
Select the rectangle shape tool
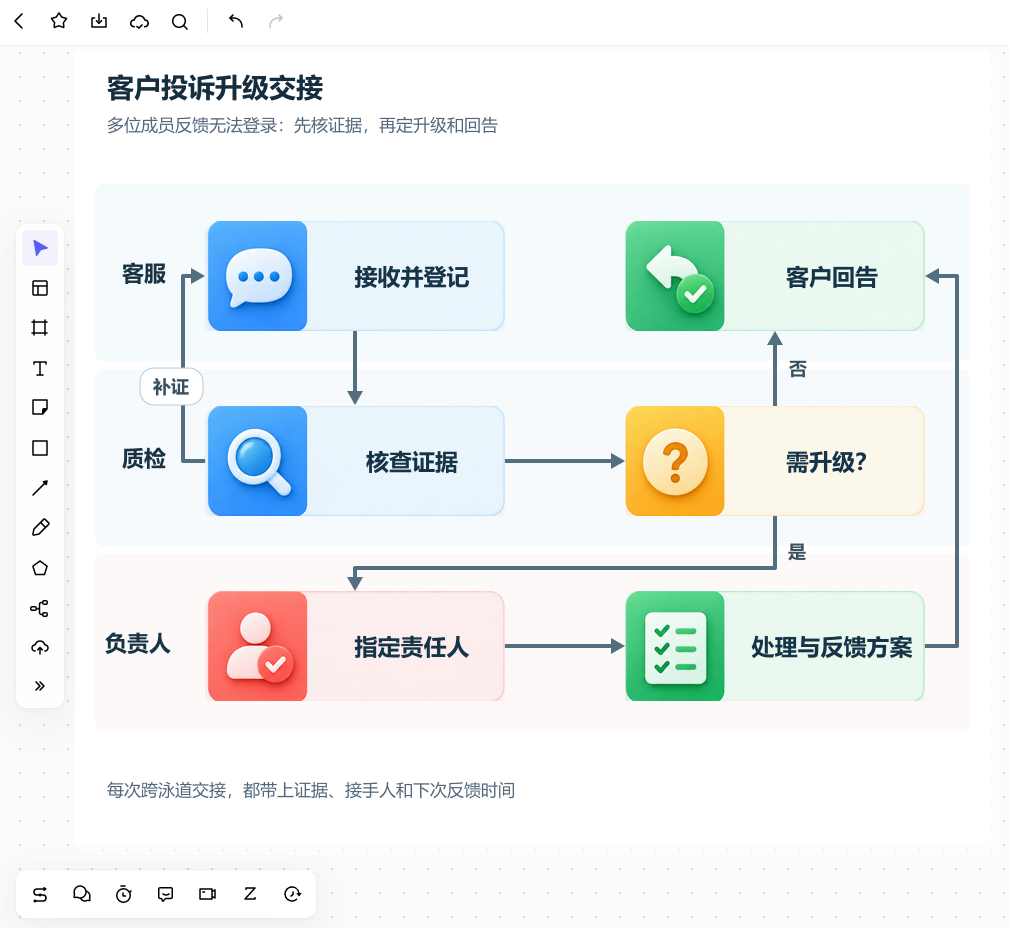click(40, 448)
